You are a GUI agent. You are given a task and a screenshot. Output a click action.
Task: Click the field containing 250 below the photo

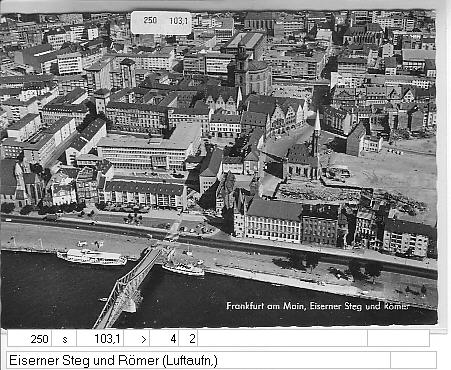pyautogui.click(x=30, y=339)
